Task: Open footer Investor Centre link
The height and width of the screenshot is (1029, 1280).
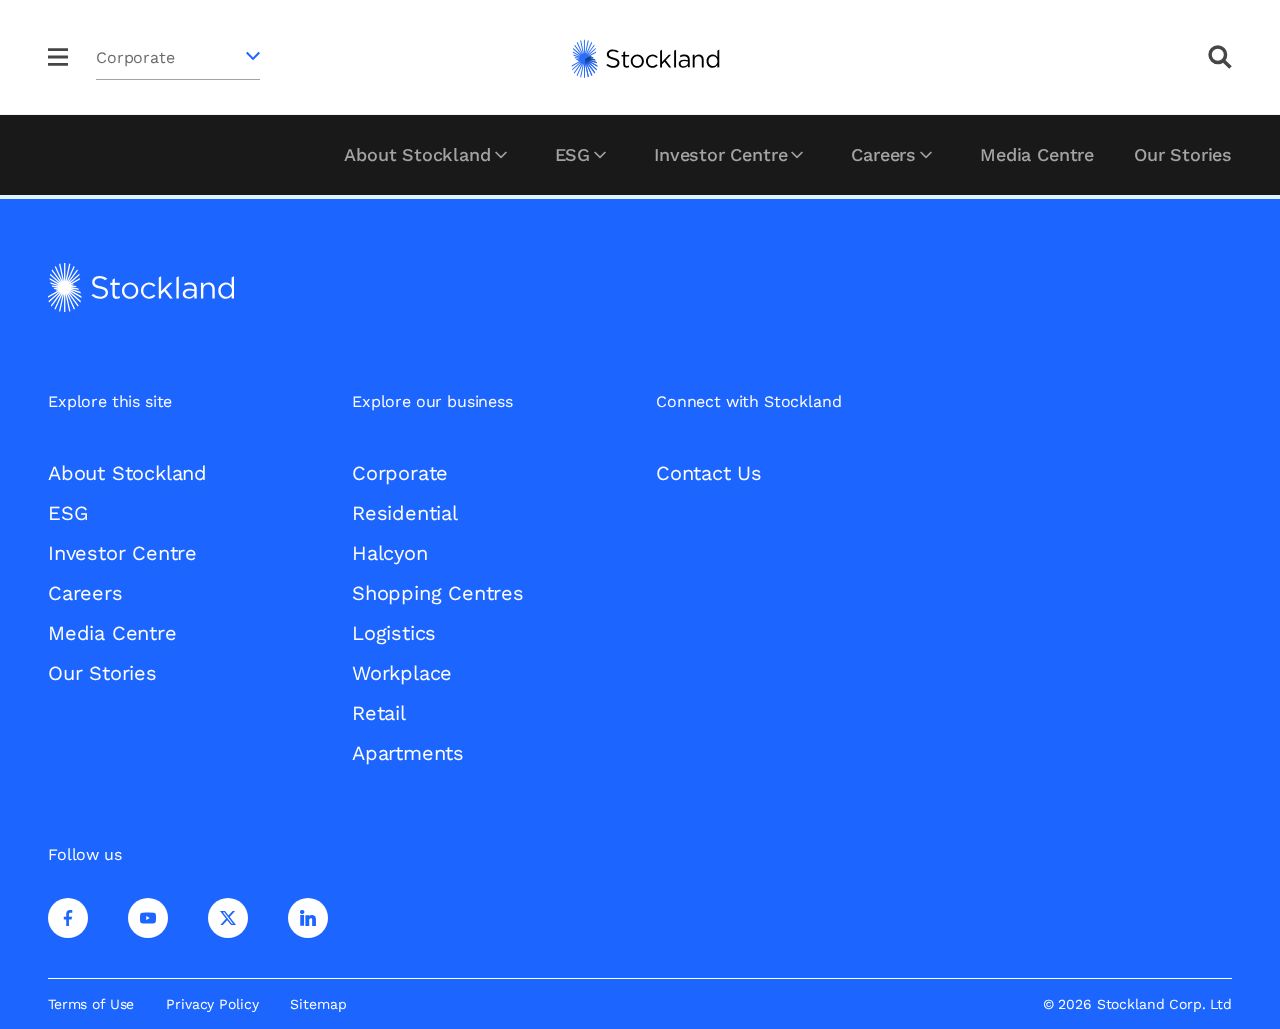Action: pyautogui.click(x=122, y=553)
